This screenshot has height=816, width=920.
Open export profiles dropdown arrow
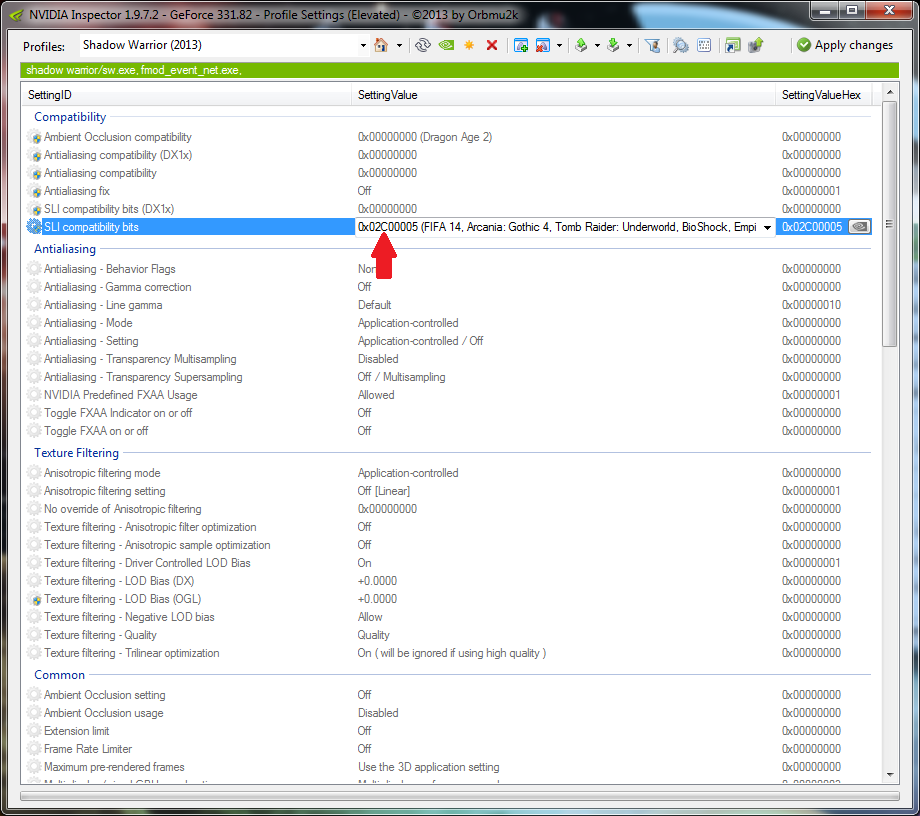(x=597, y=45)
